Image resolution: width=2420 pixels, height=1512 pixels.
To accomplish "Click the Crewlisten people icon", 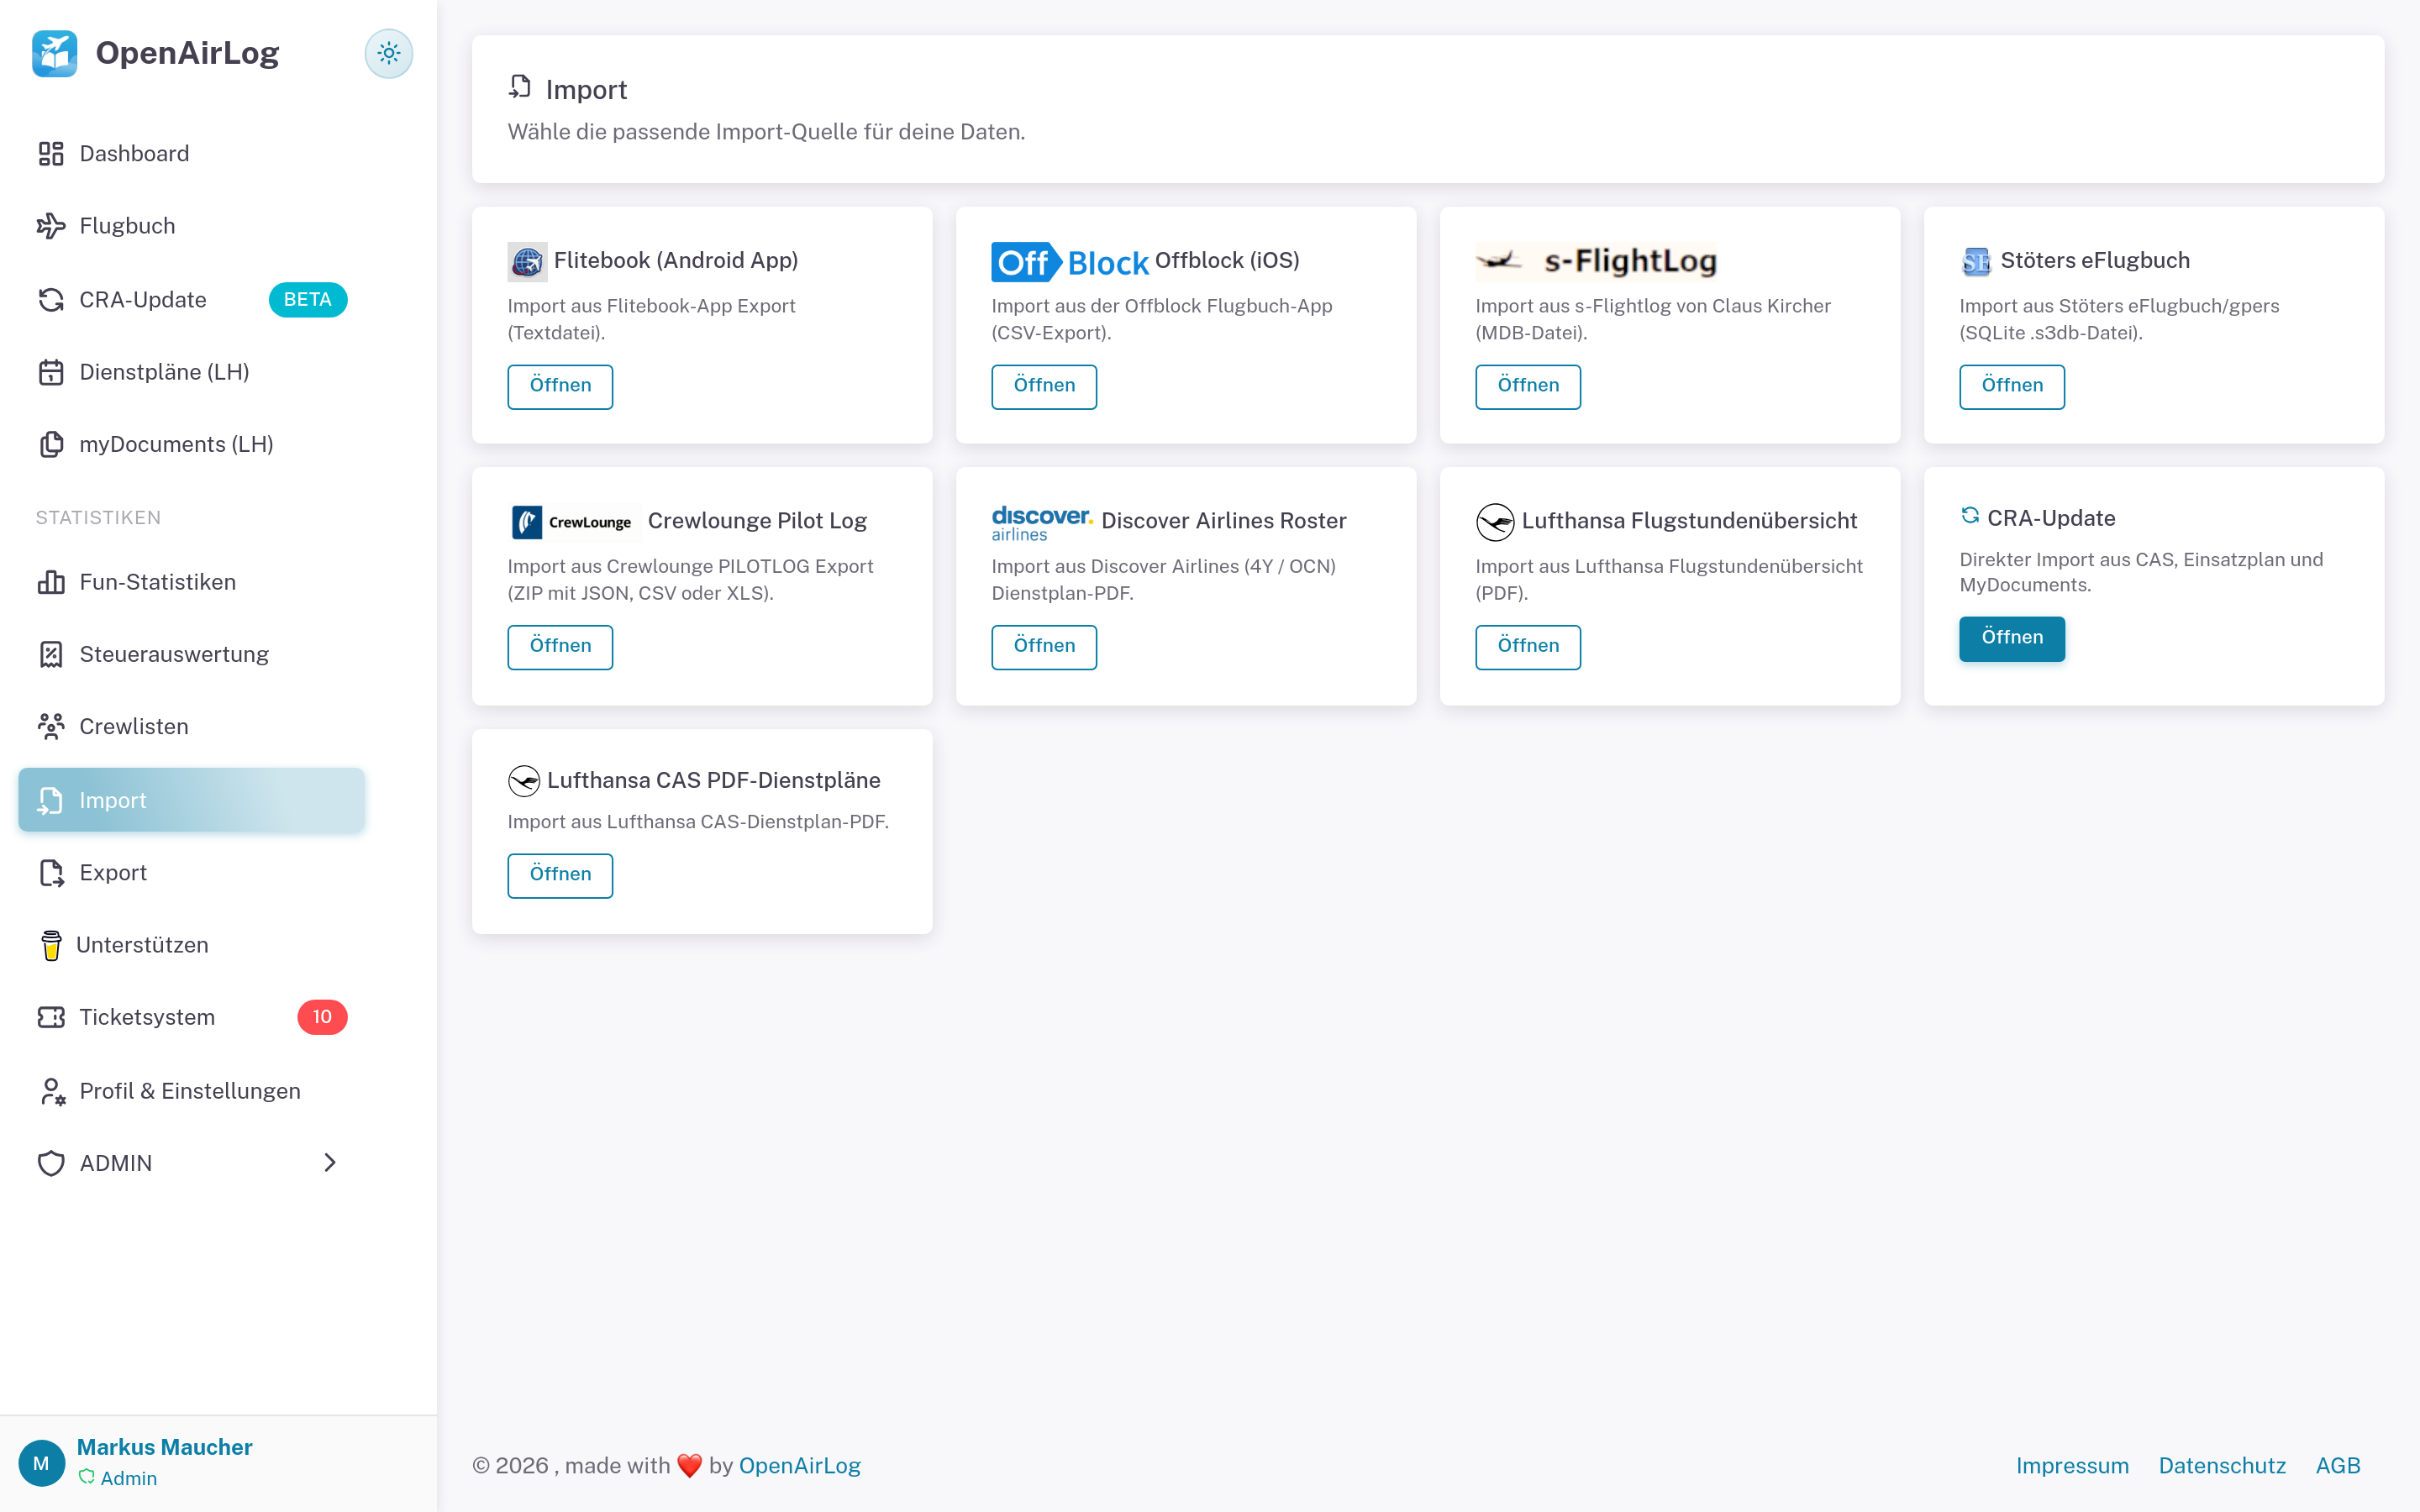I will pos(51,726).
